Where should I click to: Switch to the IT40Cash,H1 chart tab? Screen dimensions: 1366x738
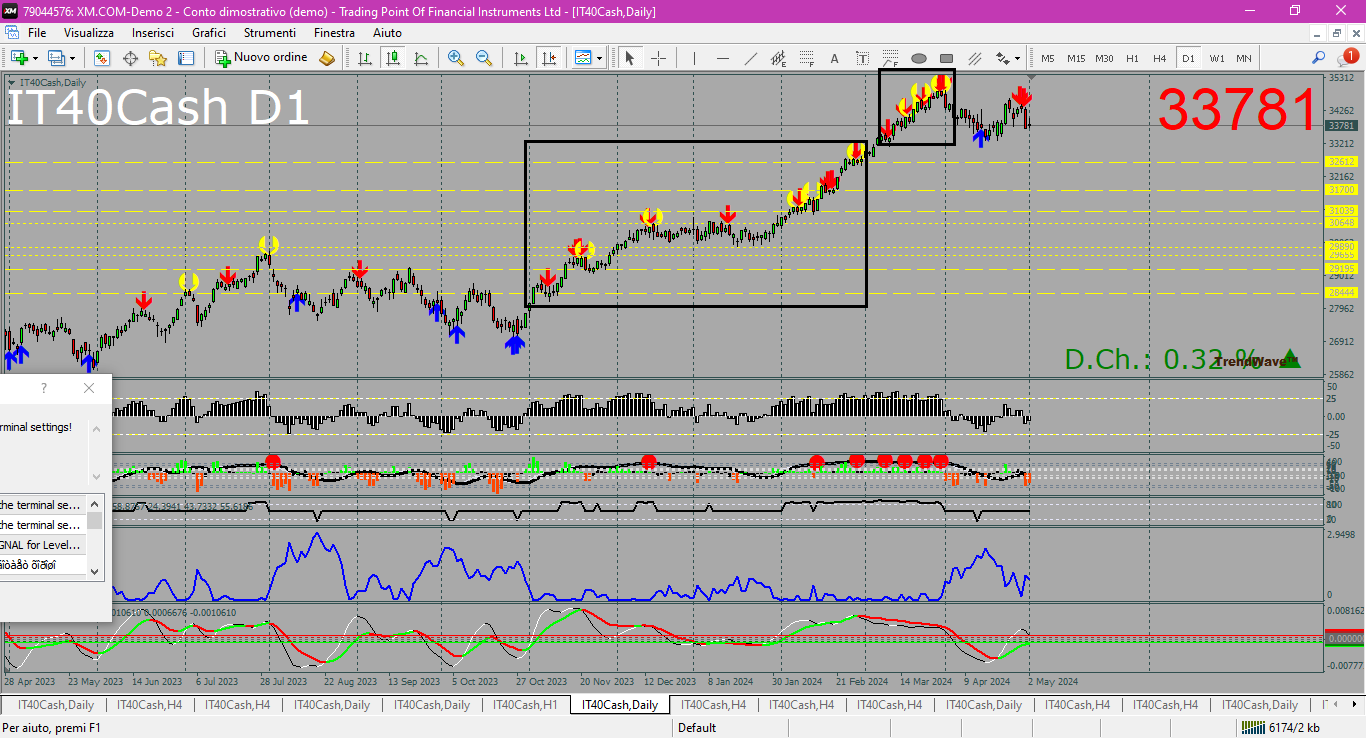pyautogui.click(x=523, y=705)
